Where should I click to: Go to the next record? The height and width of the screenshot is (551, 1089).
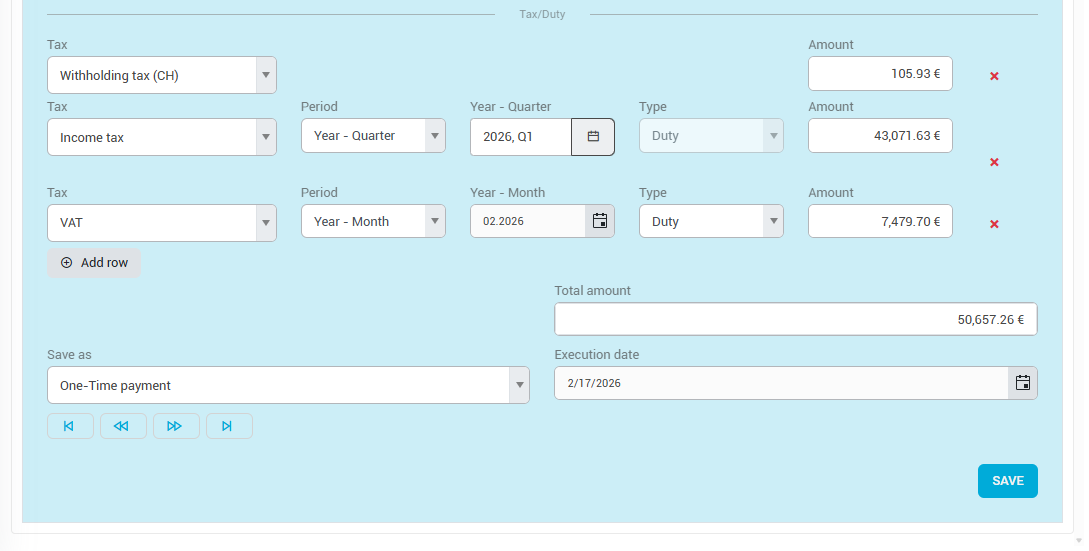tap(176, 426)
